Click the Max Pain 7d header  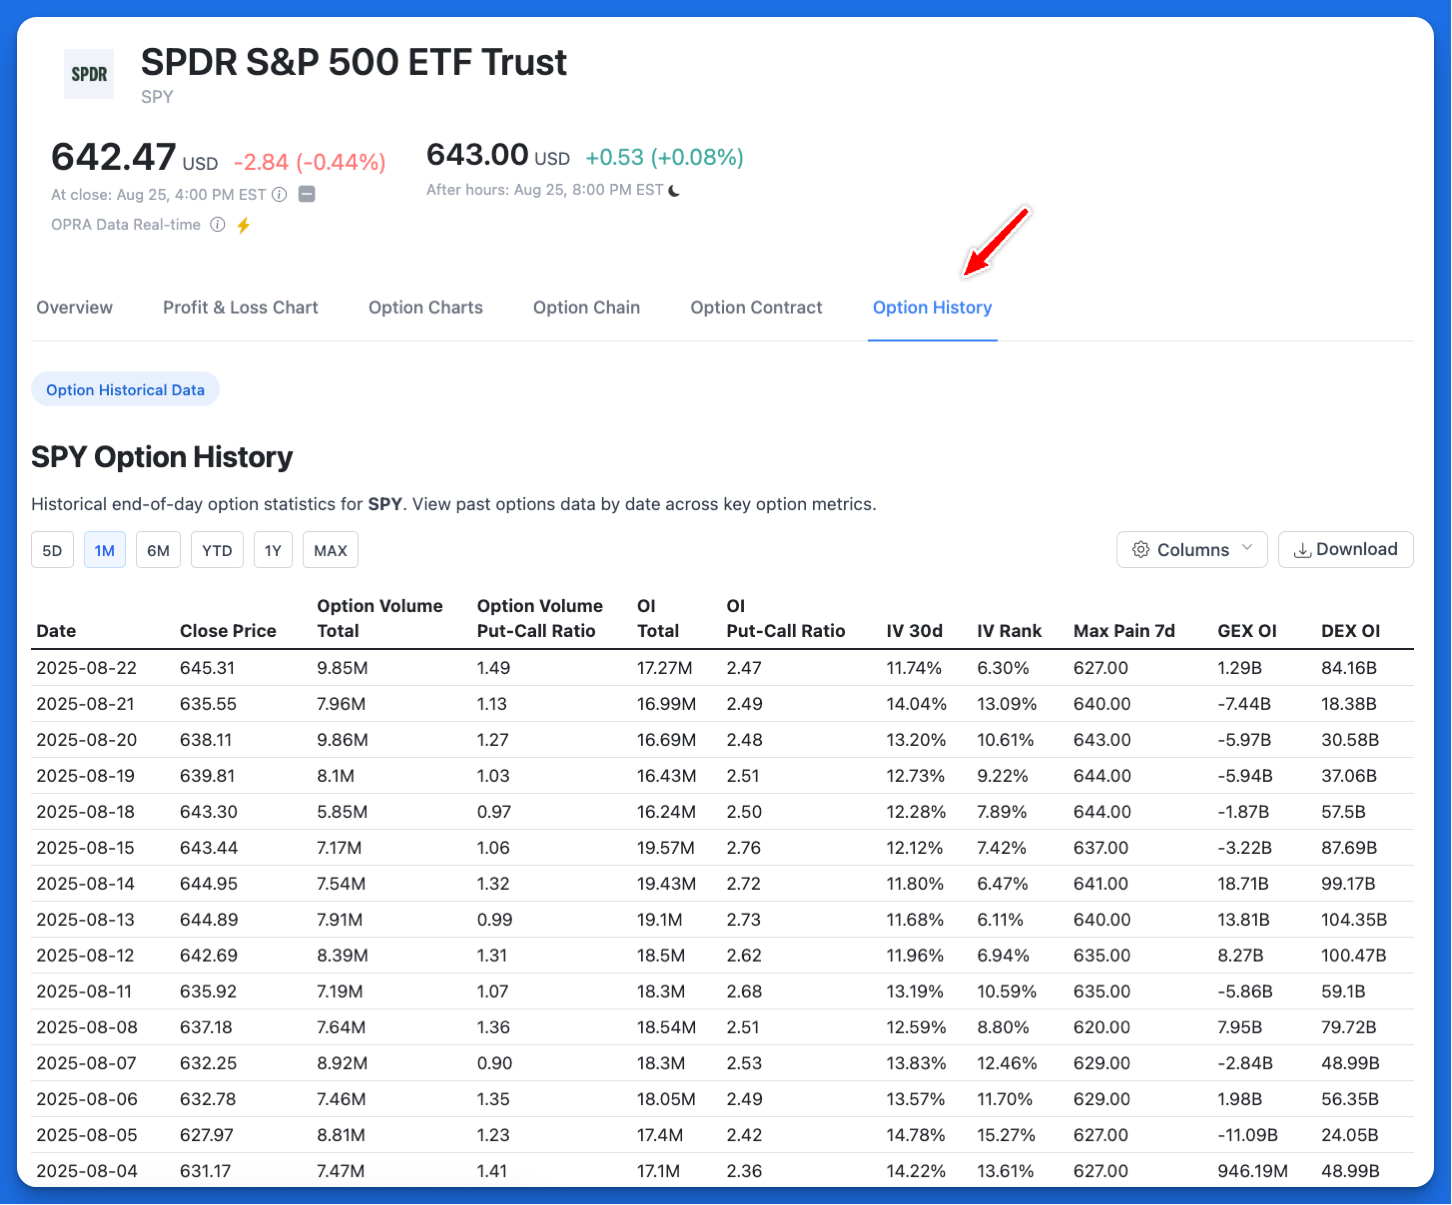pos(1124,631)
